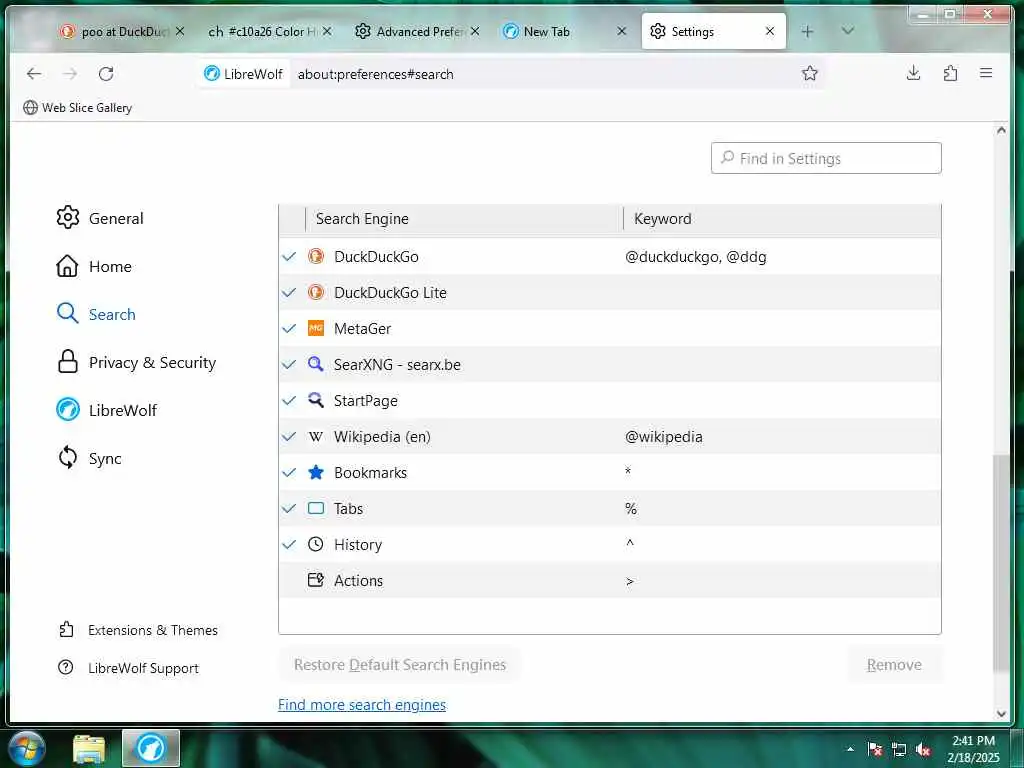Uncheck the DuckDuckGo search engine
This screenshot has width=1024, height=768.
tap(289, 257)
